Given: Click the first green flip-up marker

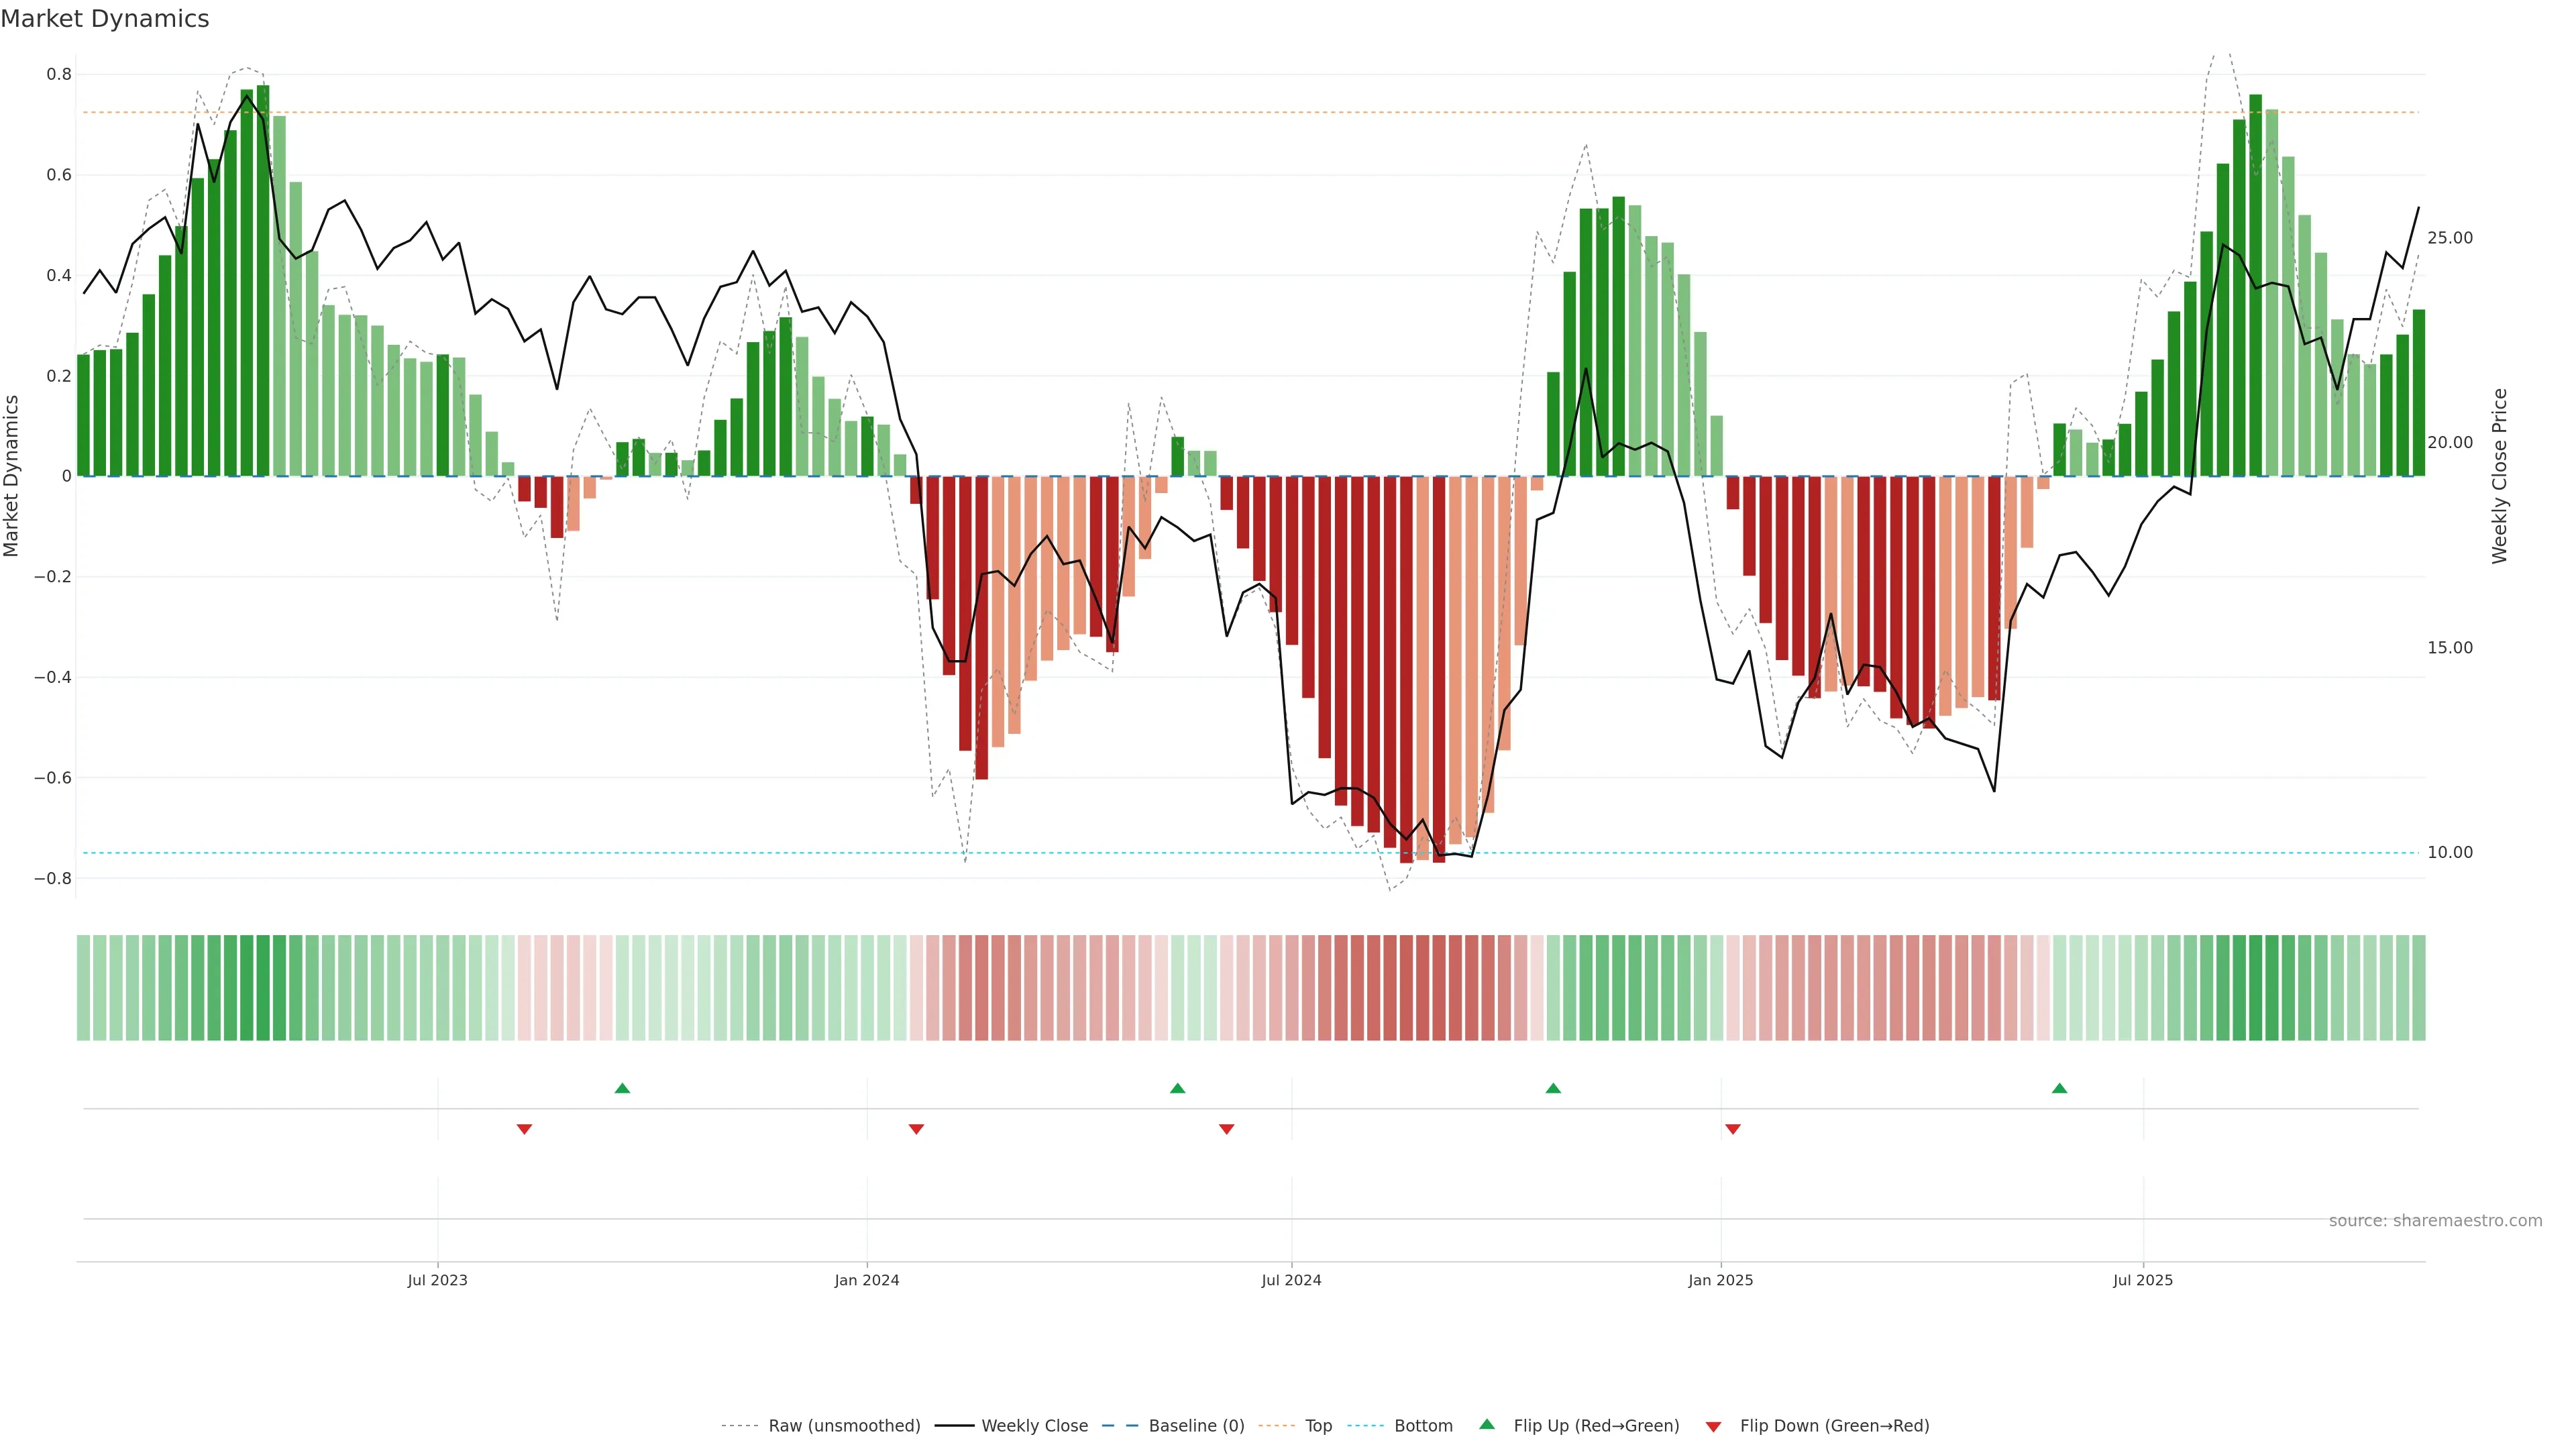Looking at the screenshot, I should 622,1088.
